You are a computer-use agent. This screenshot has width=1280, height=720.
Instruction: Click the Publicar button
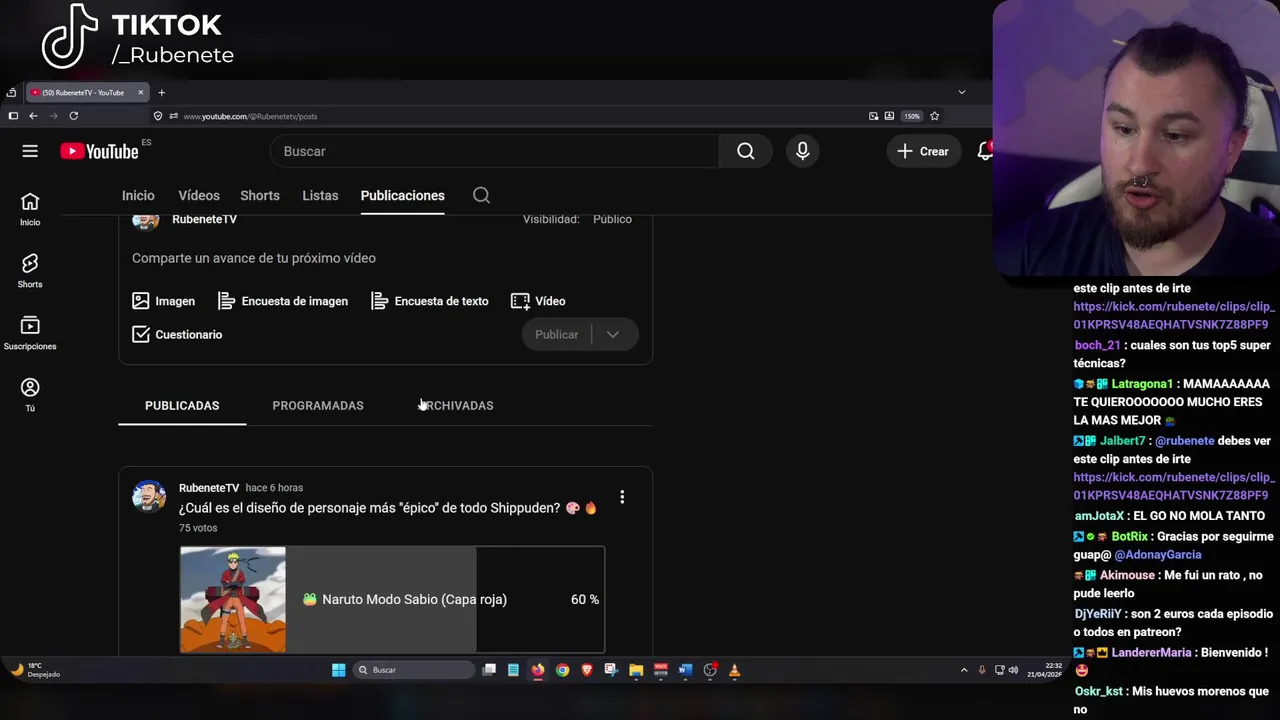[x=556, y=334]
